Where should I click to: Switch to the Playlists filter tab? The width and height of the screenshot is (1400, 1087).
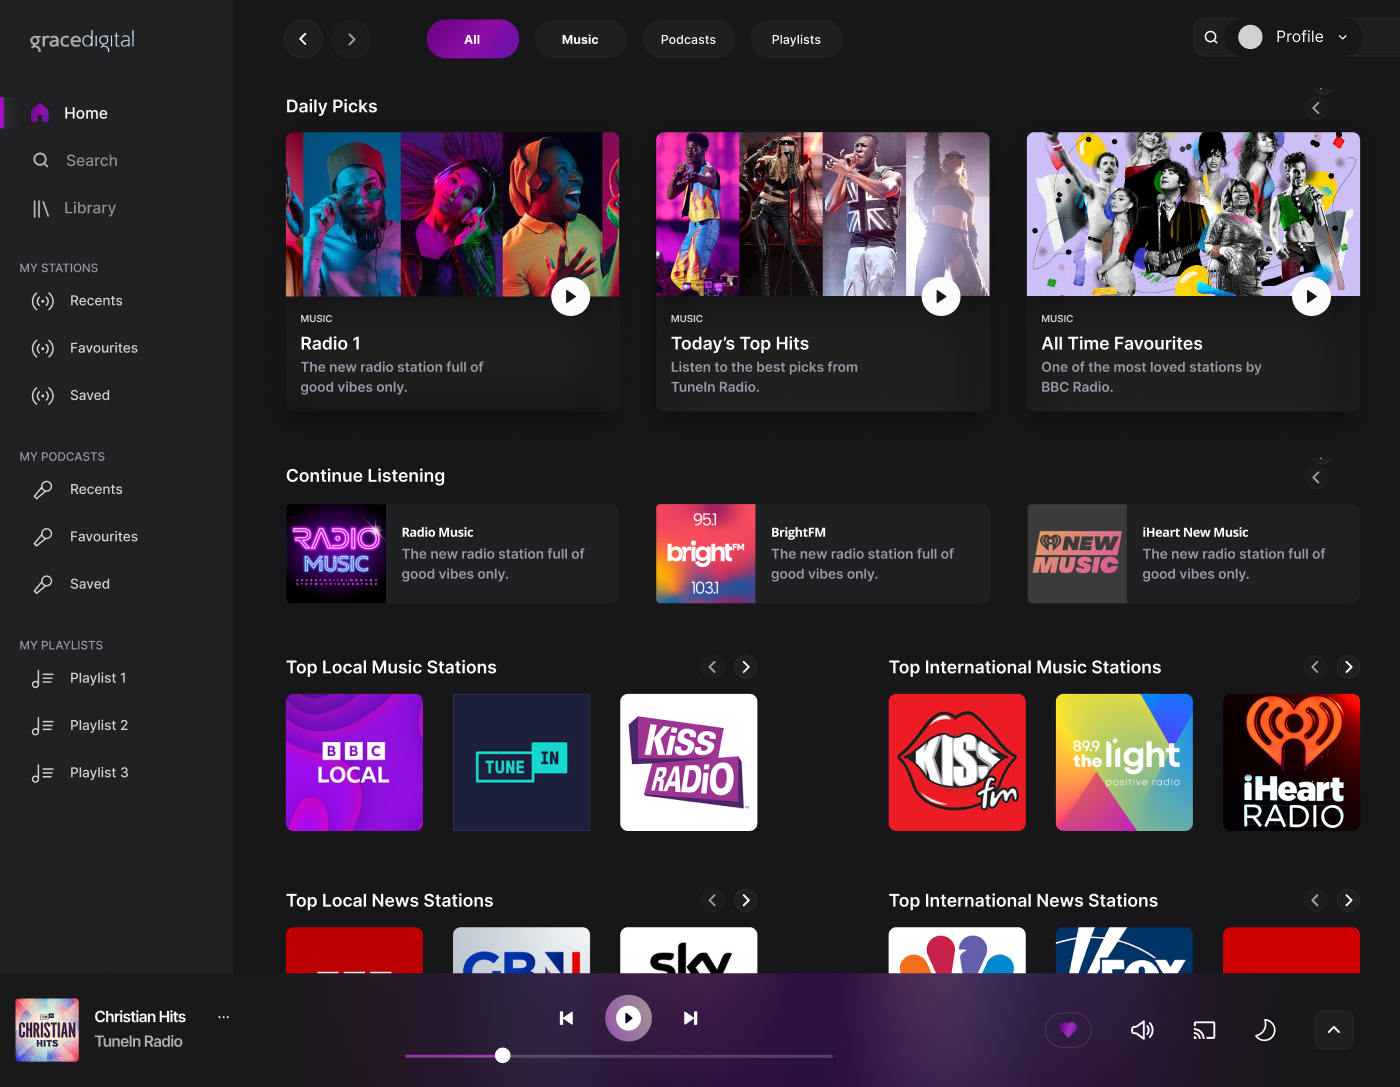(x=796, y=39)
